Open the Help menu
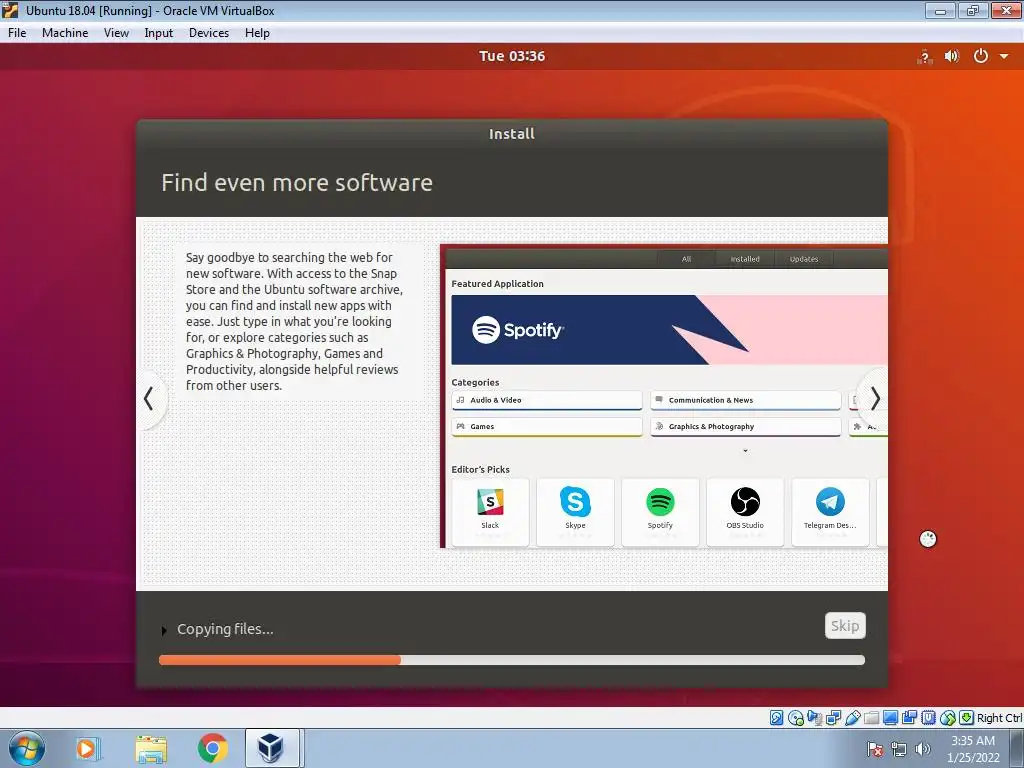 (x=257, y=33)
